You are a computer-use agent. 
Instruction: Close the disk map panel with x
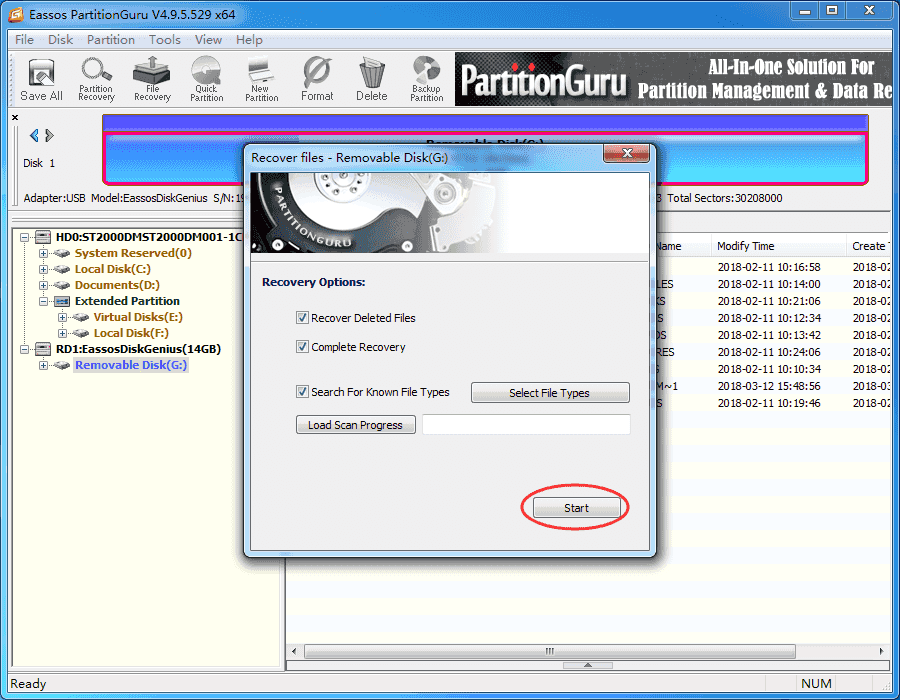[x=15, y=117]
